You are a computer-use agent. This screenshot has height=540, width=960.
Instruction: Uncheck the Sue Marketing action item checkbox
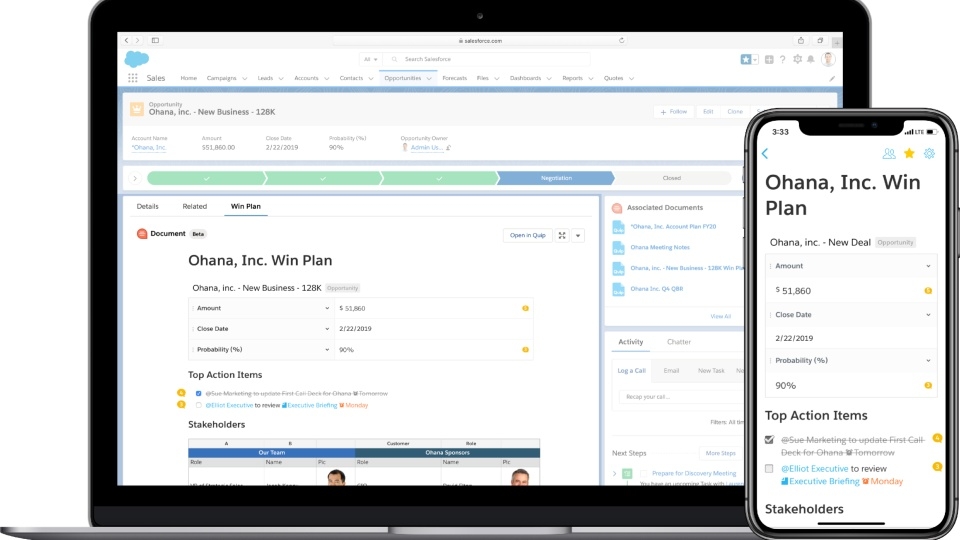198,394
